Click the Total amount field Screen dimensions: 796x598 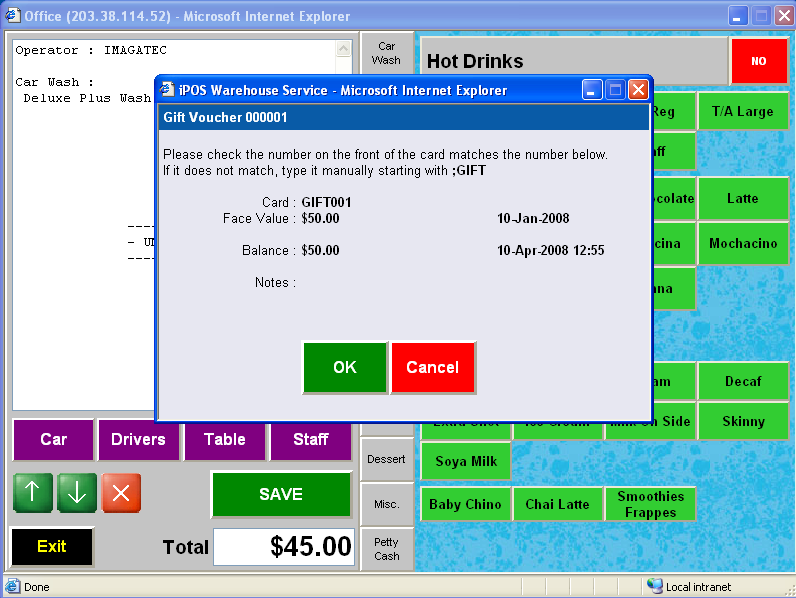point(284,547)
